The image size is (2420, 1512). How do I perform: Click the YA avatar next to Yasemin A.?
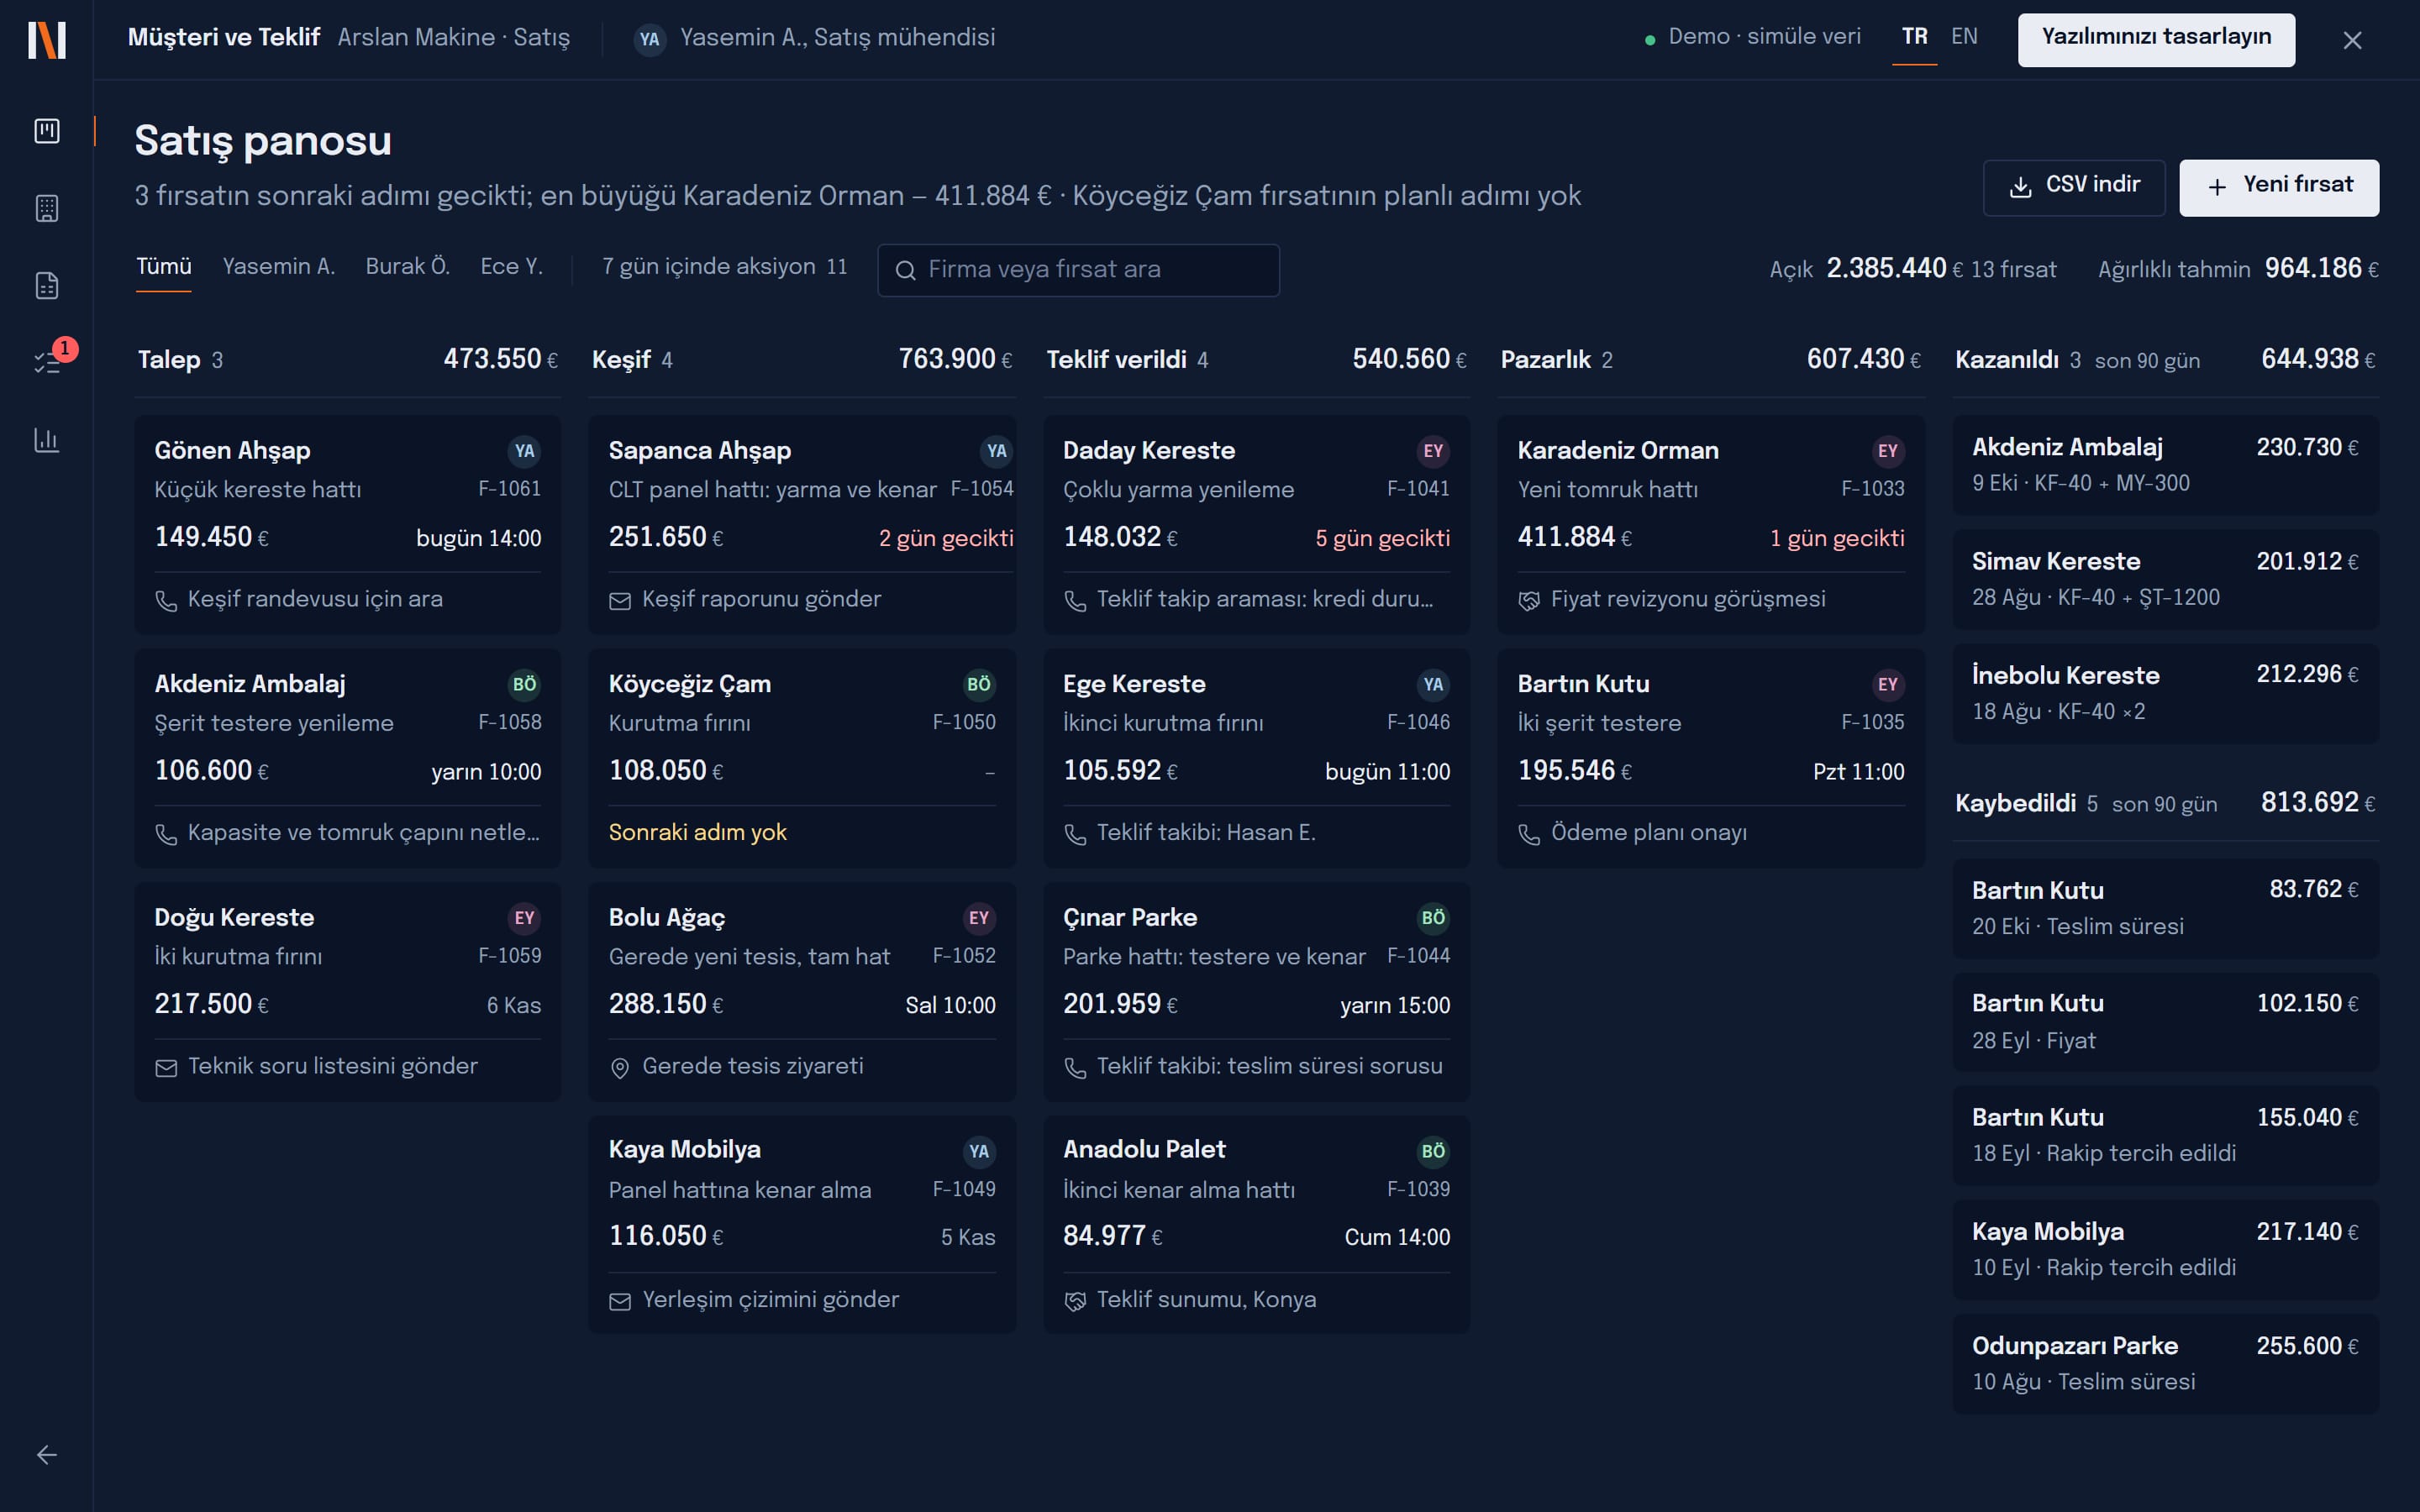pyautogui.click(x=650, y=39)
